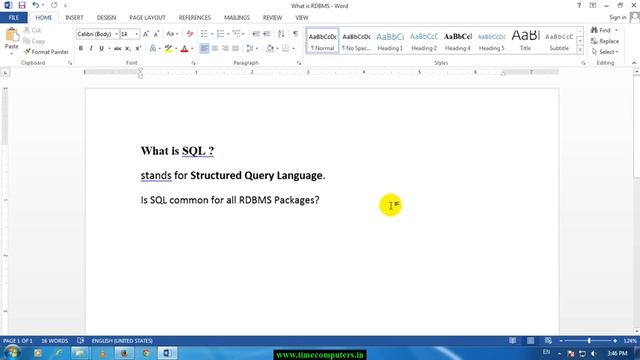Click Grow Font icon

click(146, 34)
